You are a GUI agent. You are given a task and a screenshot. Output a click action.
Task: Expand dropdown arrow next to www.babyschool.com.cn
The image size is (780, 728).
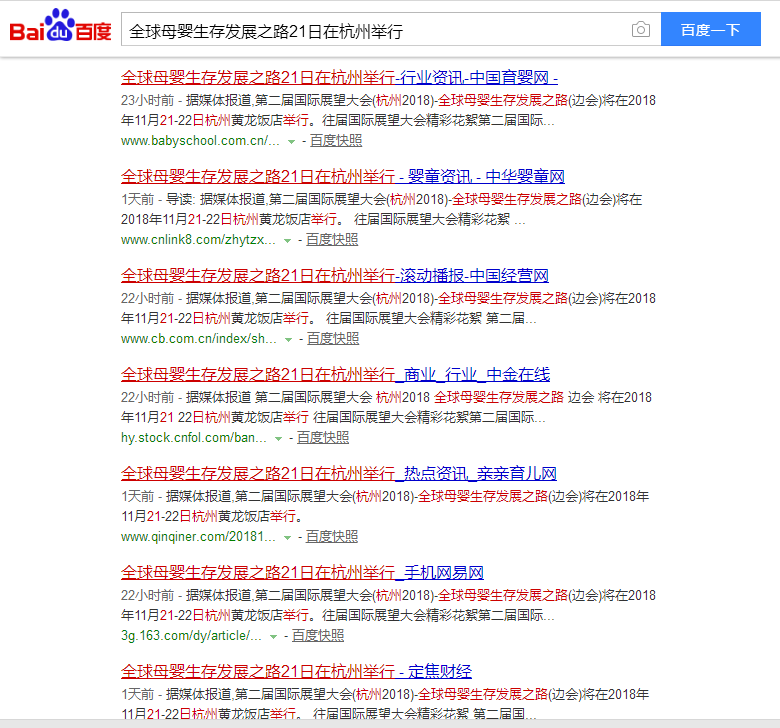pyautogui.click(x=292, y=142)
